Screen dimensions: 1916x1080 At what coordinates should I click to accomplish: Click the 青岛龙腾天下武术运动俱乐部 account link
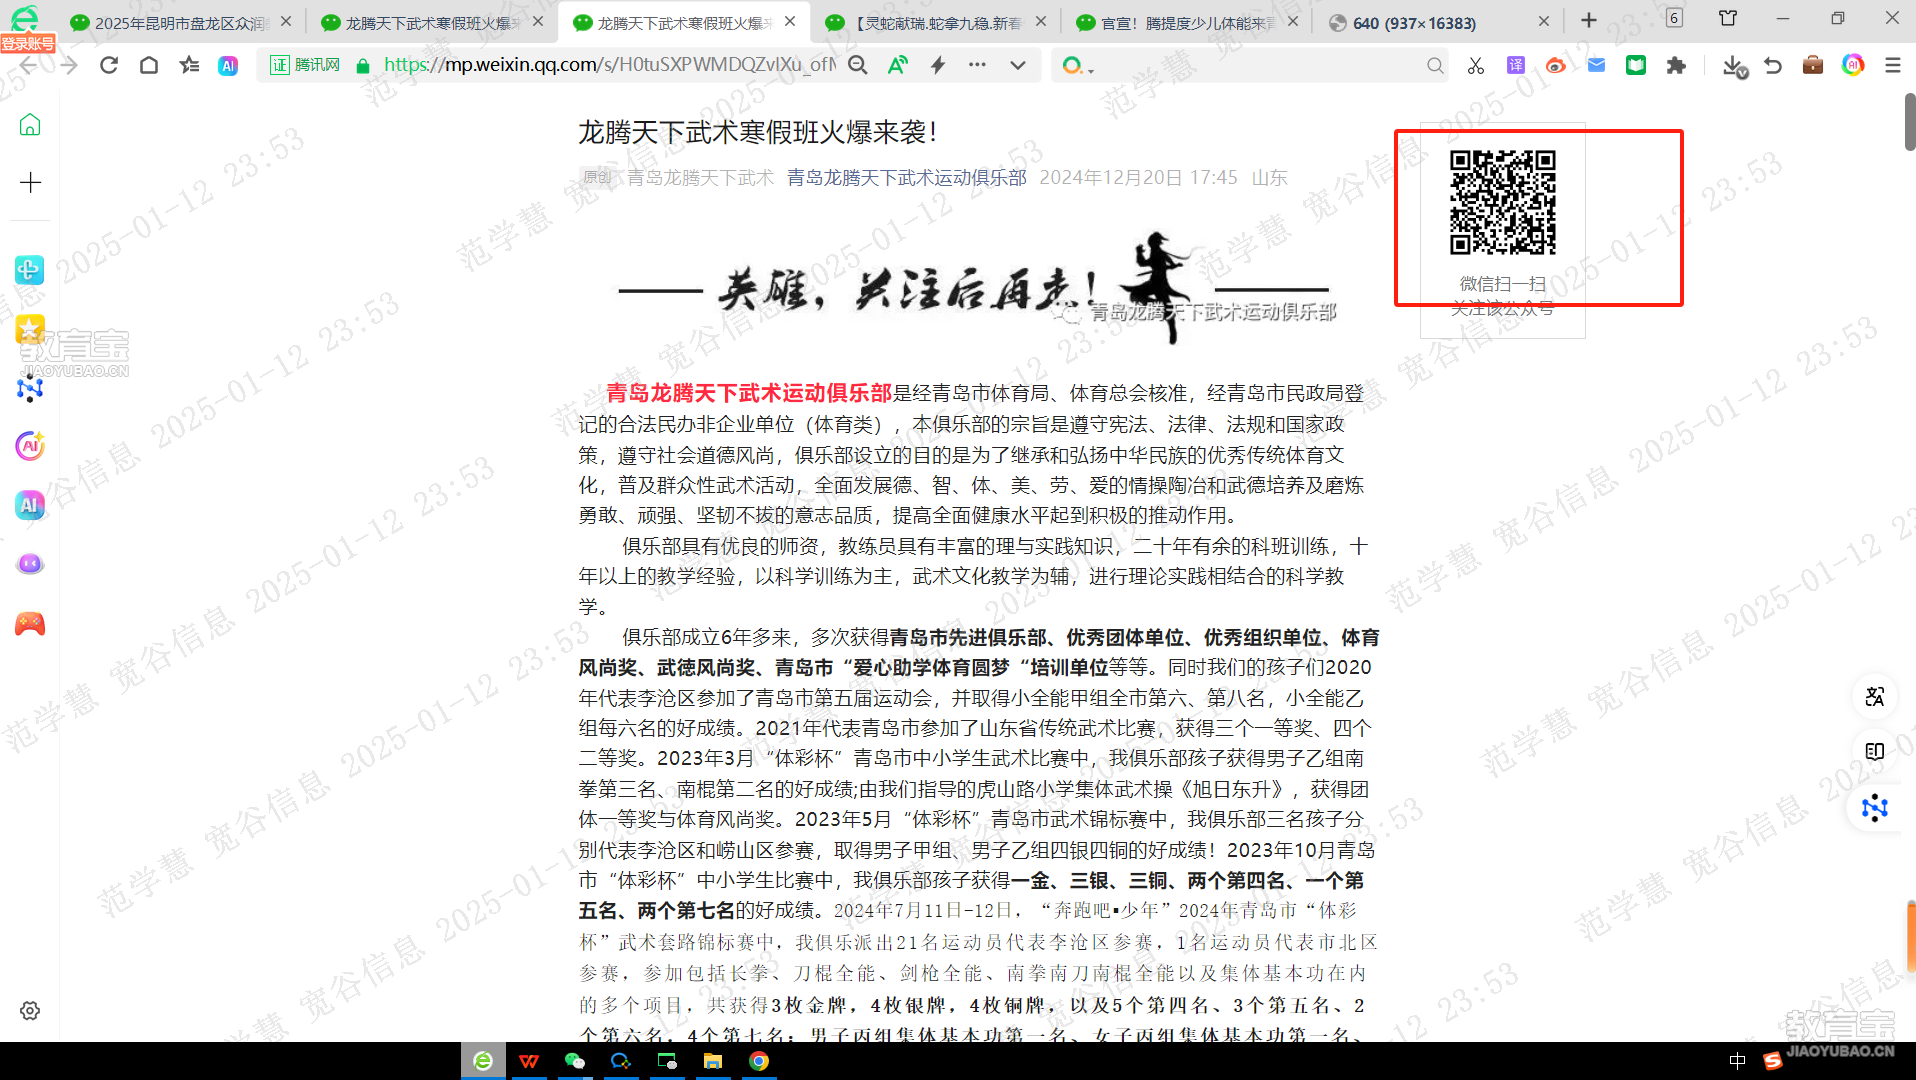coord(906,177)
